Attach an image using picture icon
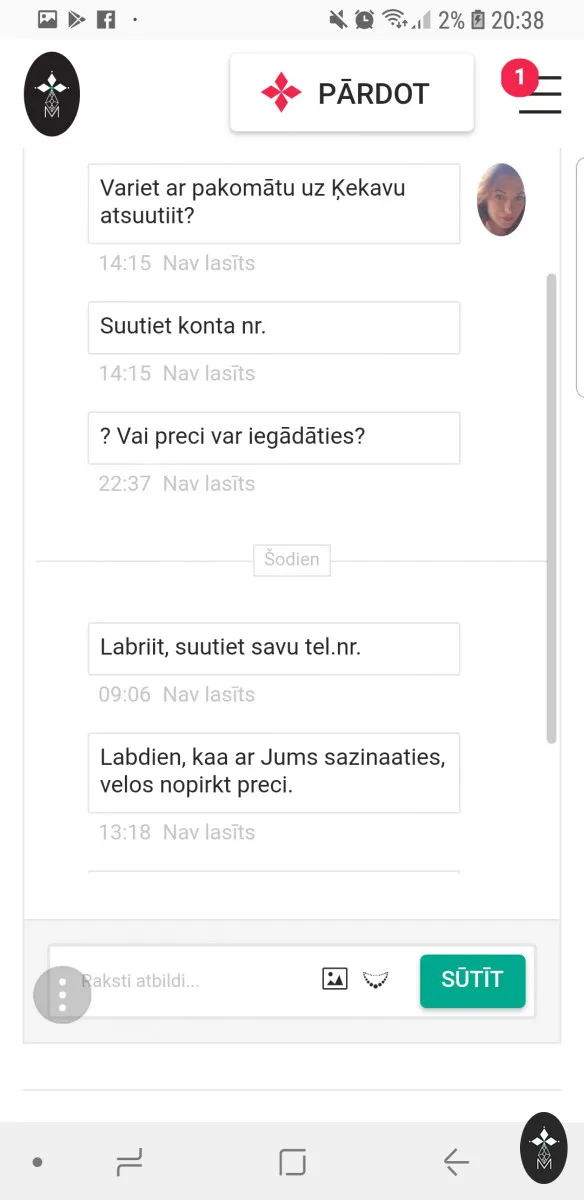584x1200 pixels. click(x=335, y=979)
